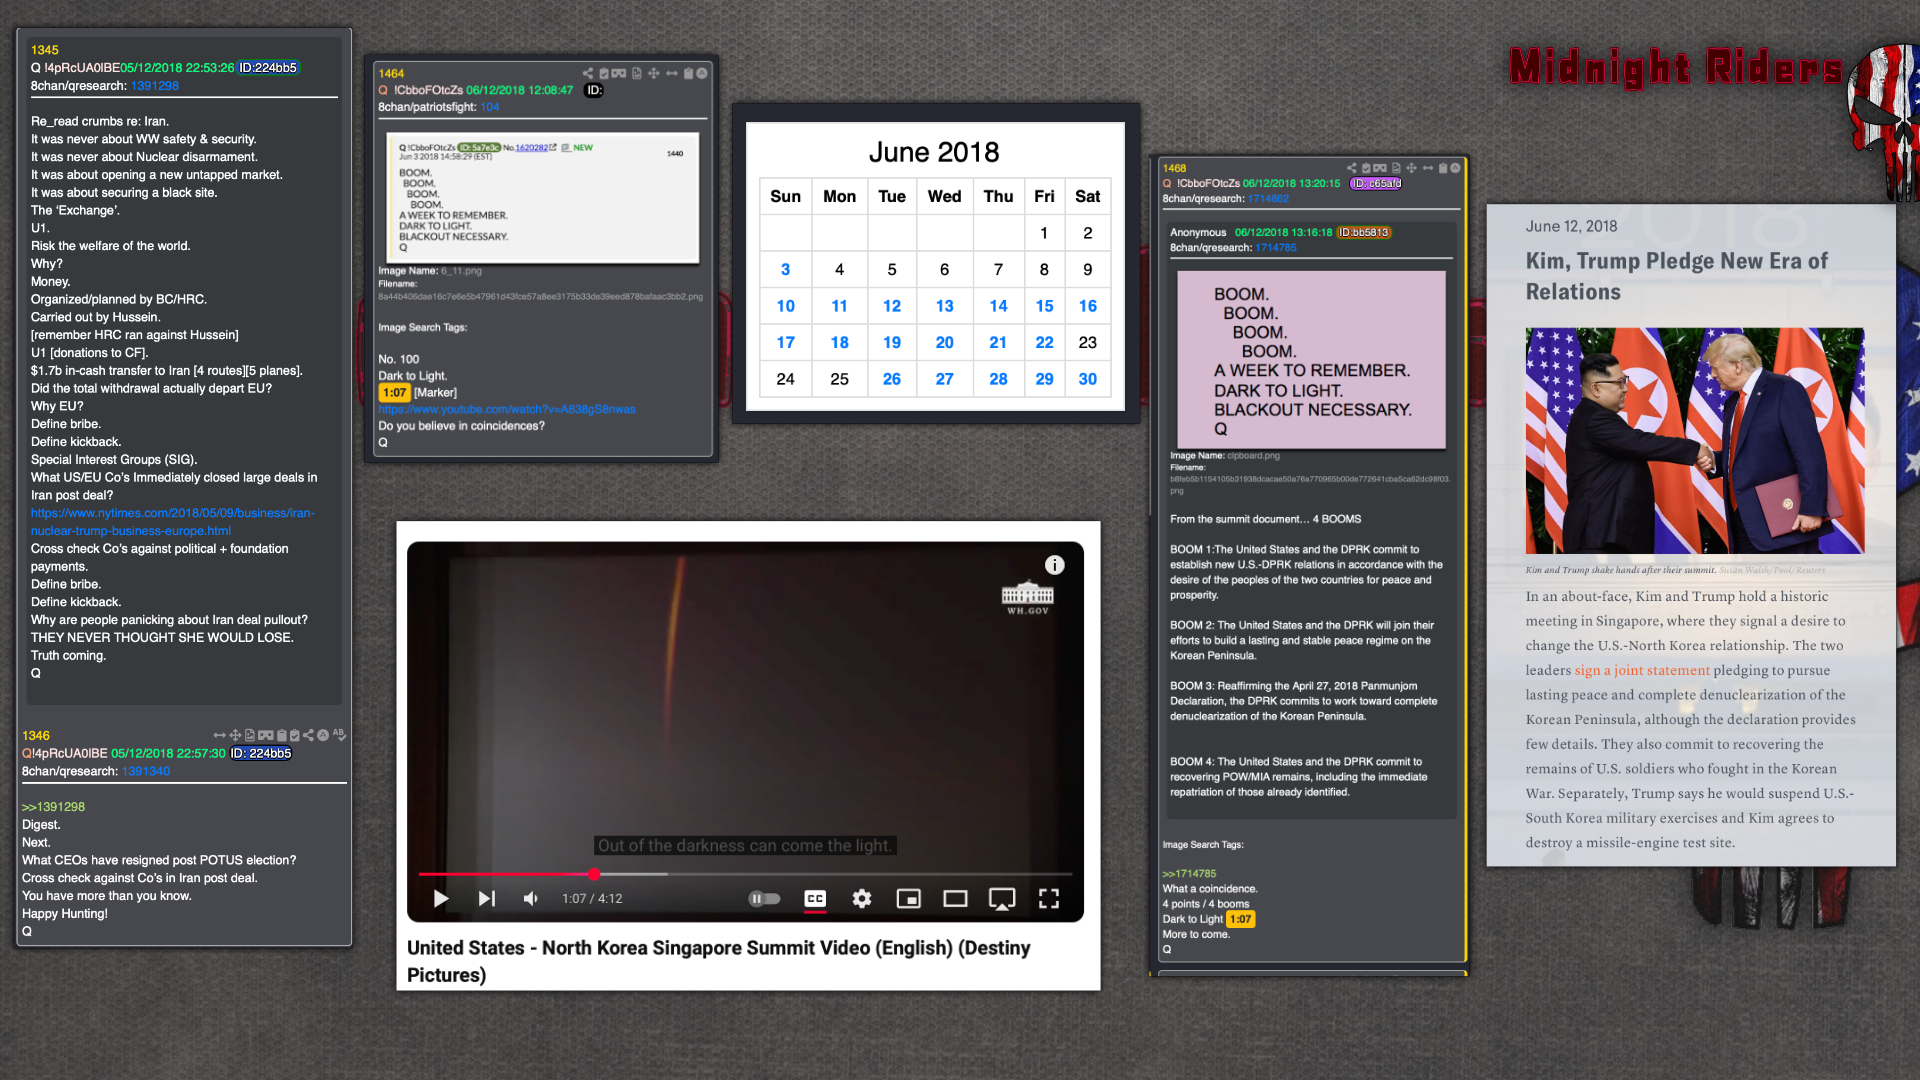Click the share icon on post 1346
The height and width of the screenshot is (1080, 1920).
click(x=308, y=735)
